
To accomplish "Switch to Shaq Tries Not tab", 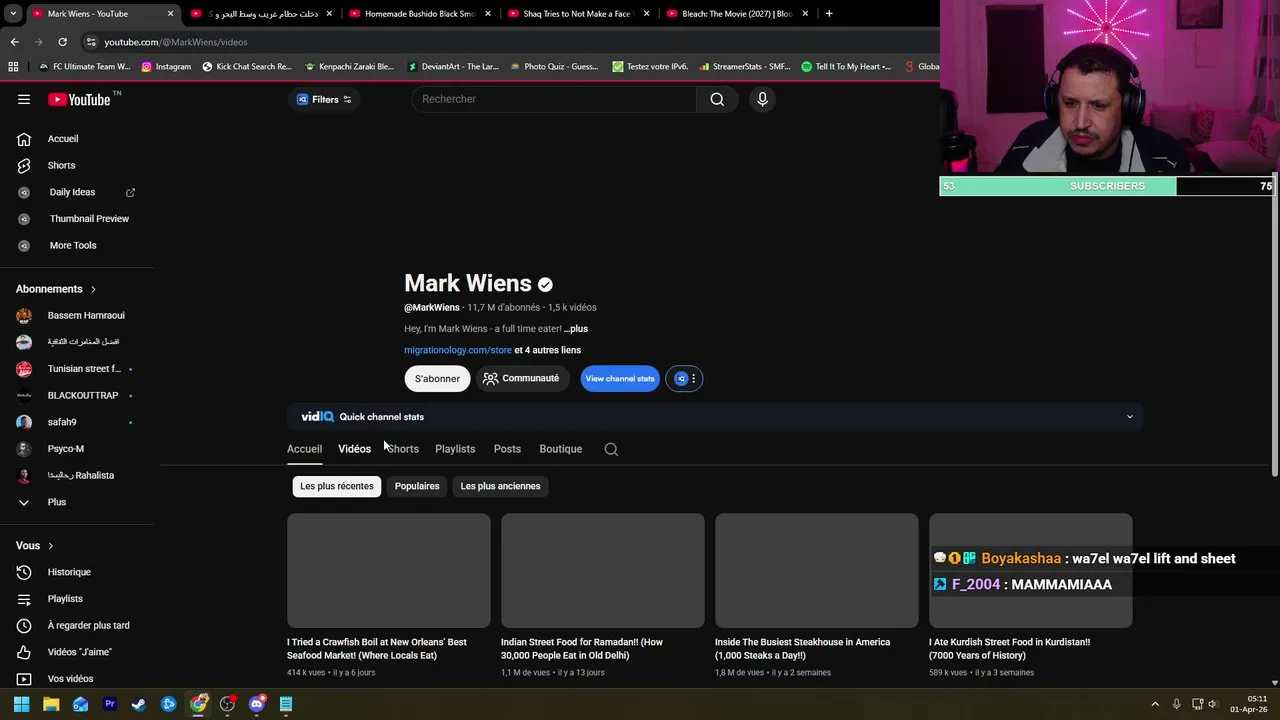I will pyautogui.click(x=577, y=14).
